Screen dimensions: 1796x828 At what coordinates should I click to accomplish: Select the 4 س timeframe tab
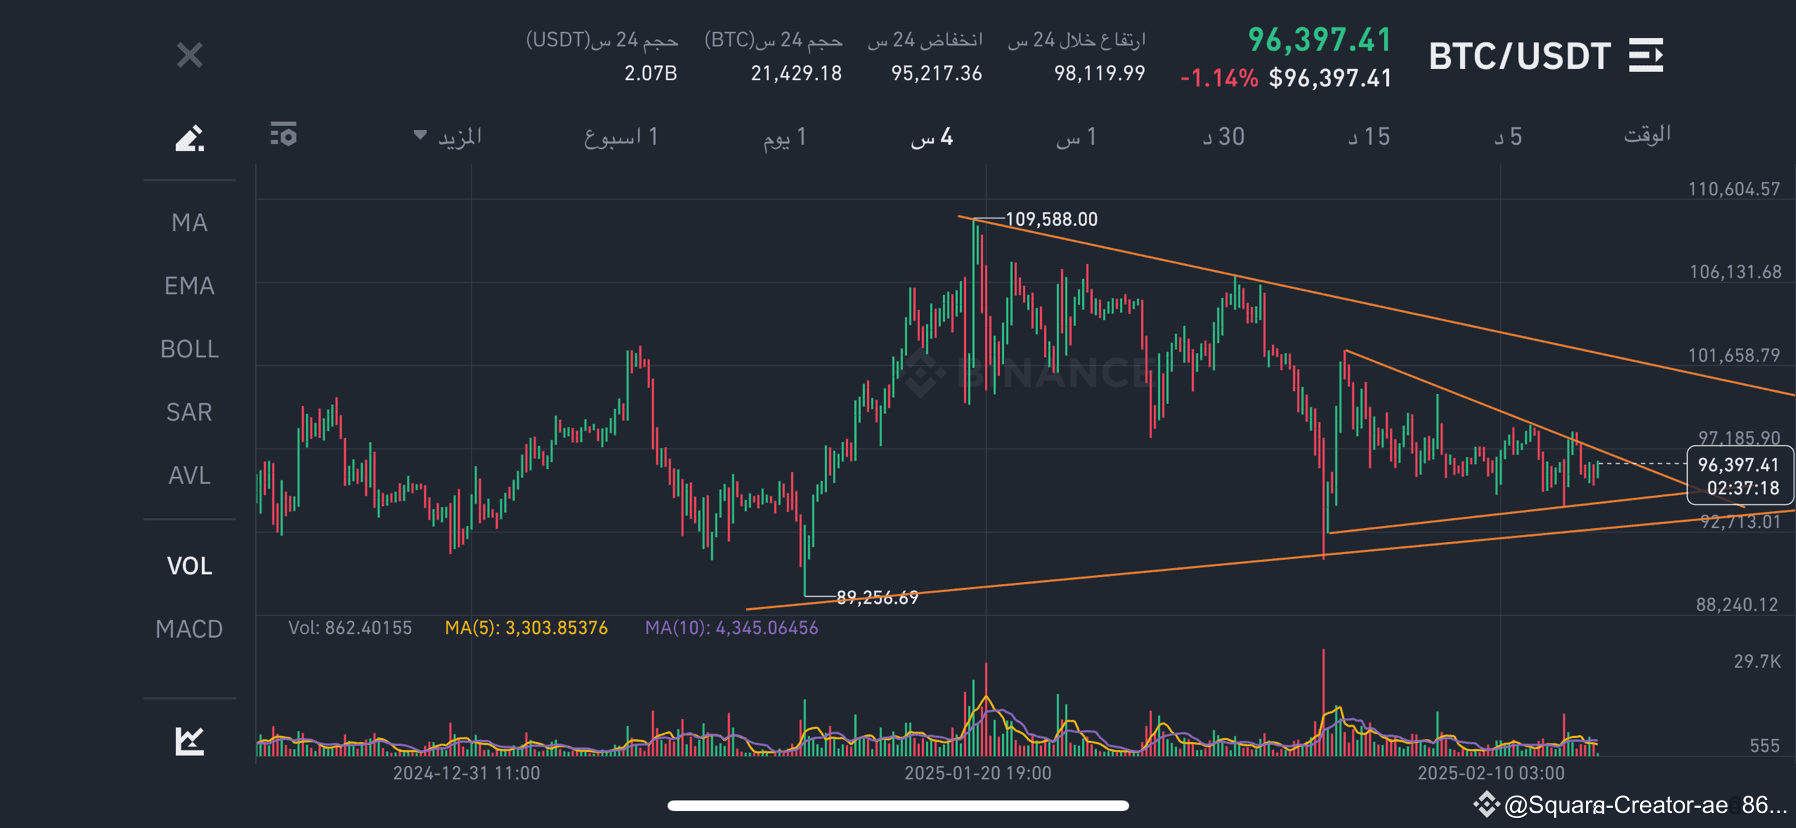click(x=932, y=137)
